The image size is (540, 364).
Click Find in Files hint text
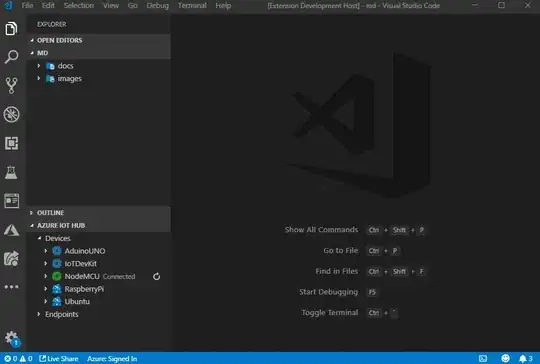click(337, 271)
